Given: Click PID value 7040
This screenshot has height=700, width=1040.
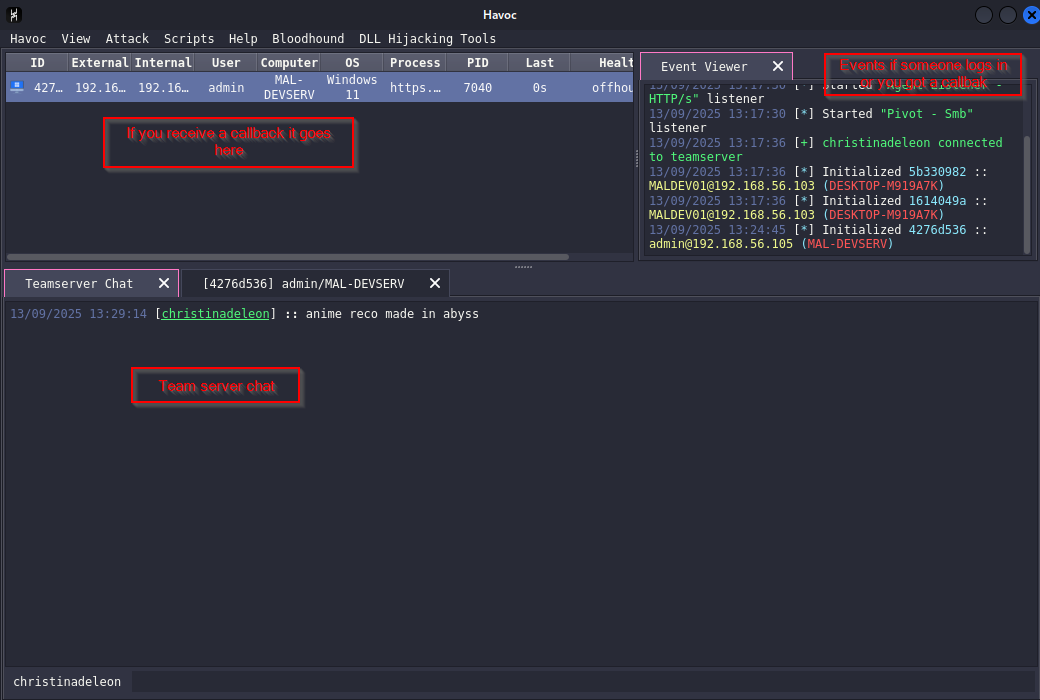Looking at the screenshot, I should [x=478, y=87].
